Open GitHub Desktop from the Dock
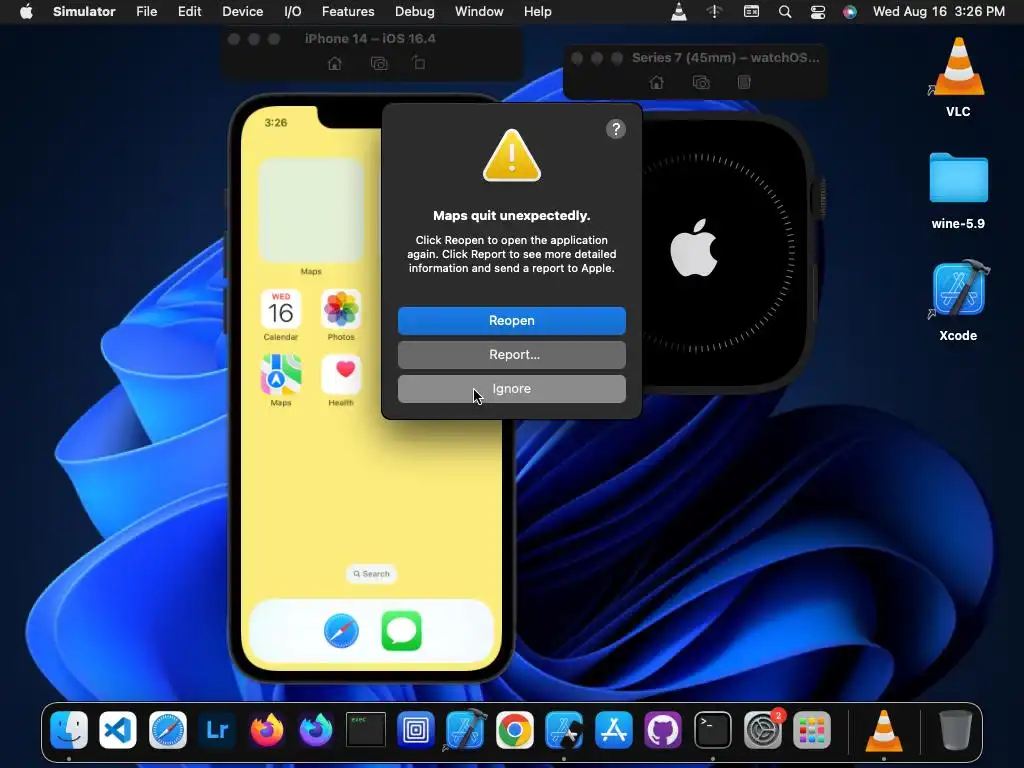This screenshot has height=768, width=1024. tap(663, 729)
